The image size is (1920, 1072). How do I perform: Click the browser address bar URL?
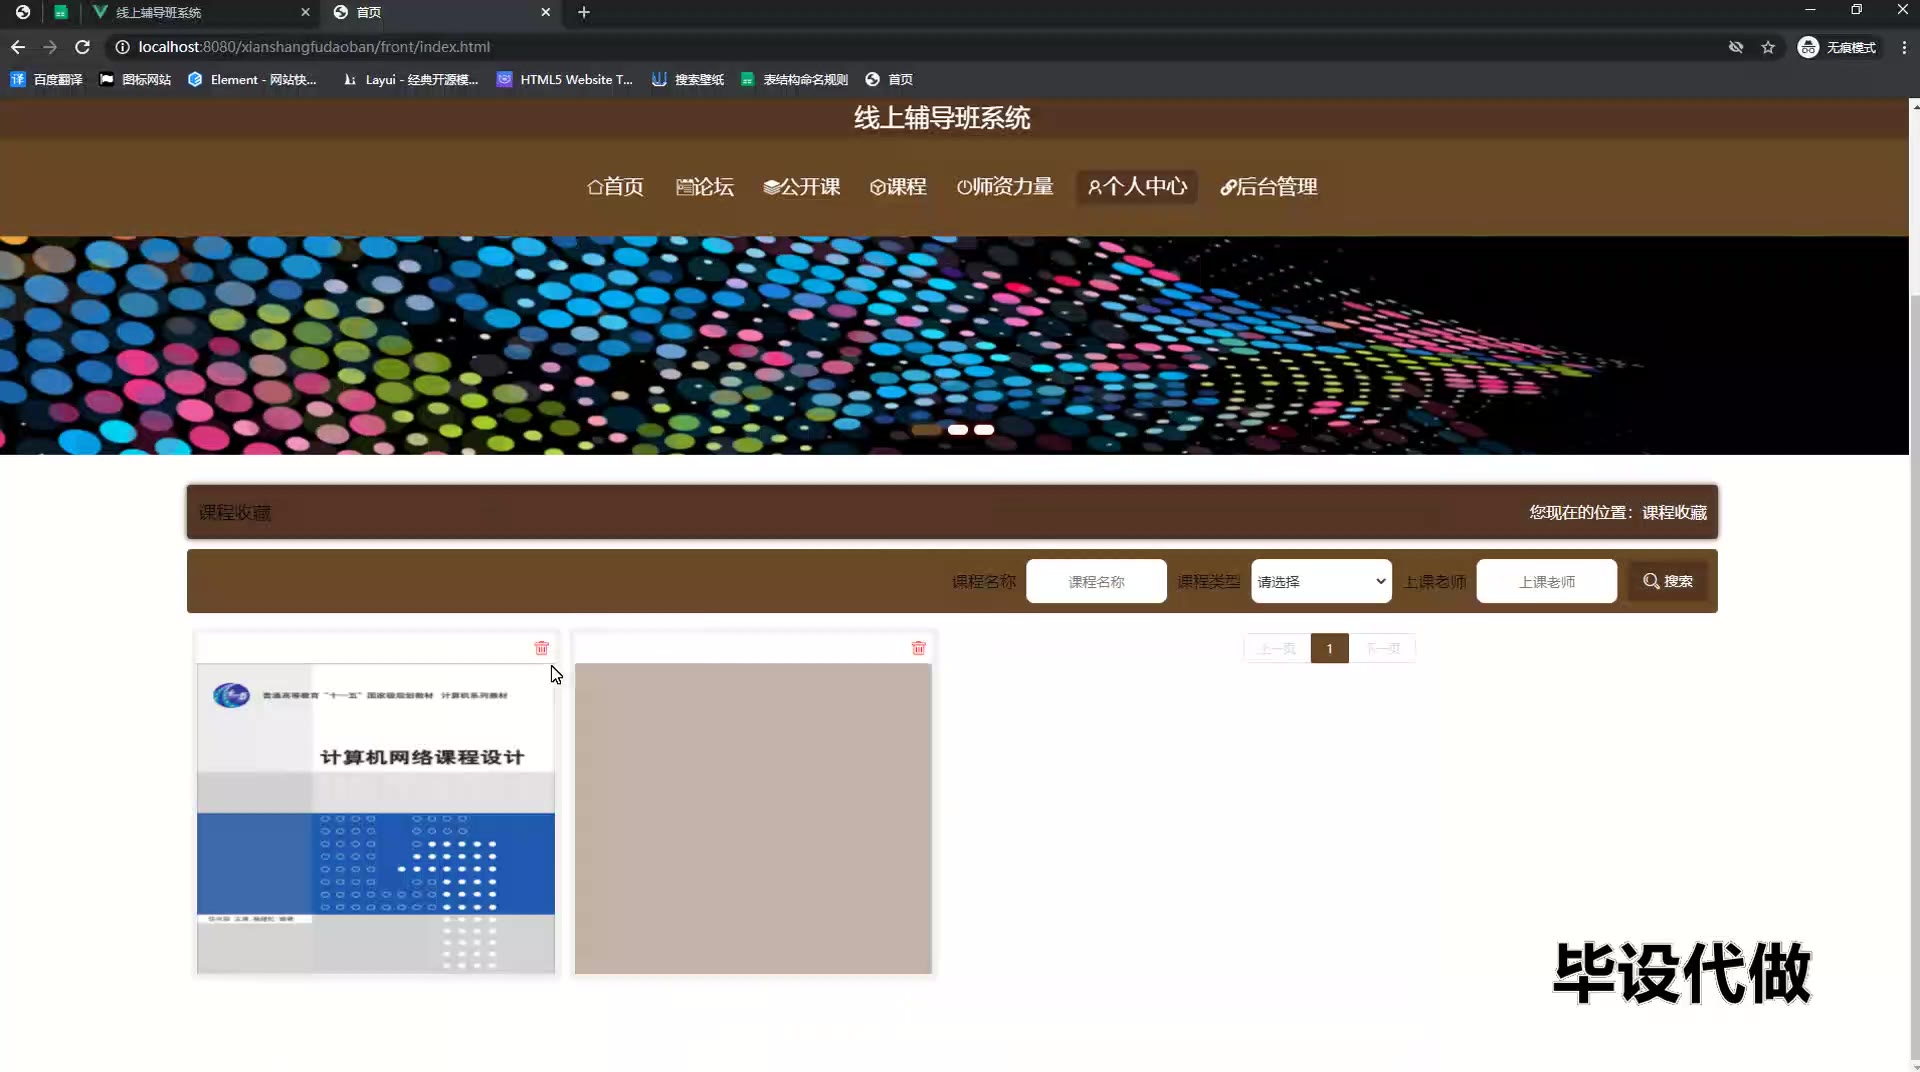pyautogui.click(x=314, y=47)
